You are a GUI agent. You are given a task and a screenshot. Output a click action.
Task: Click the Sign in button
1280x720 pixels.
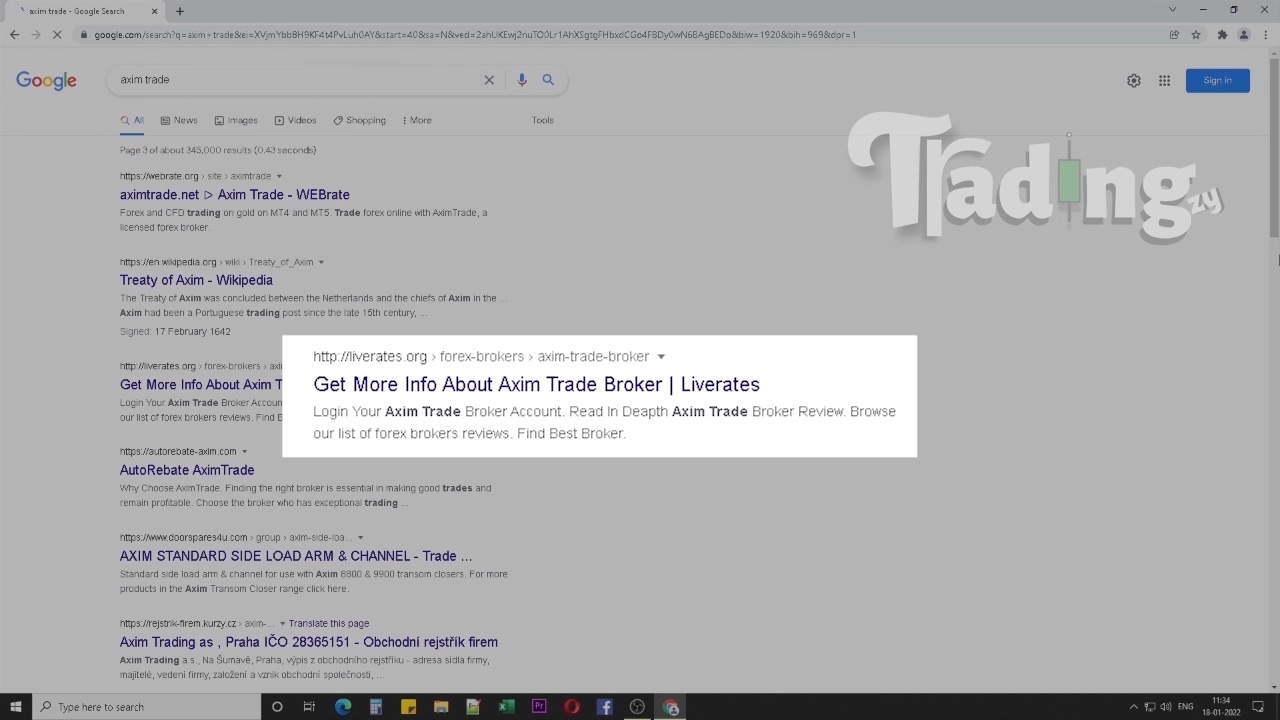click(1217, 81)
